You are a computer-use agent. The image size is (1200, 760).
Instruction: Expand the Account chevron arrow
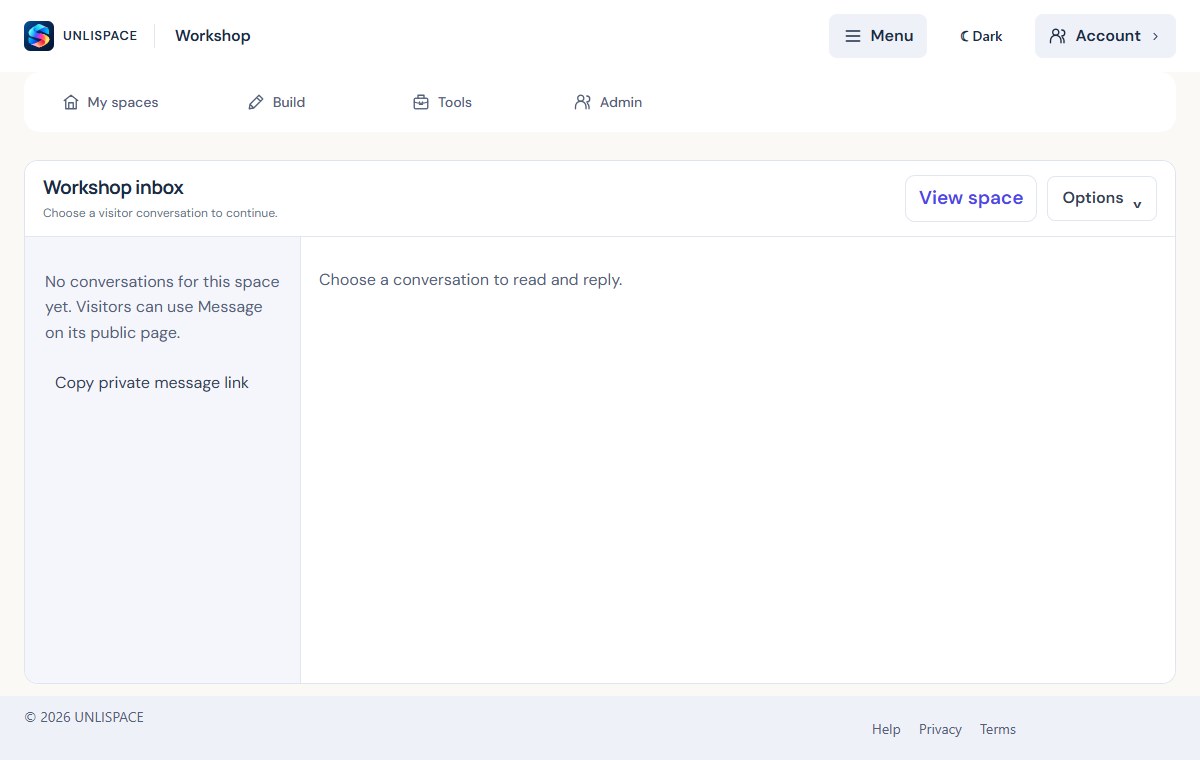point(1156,36)
